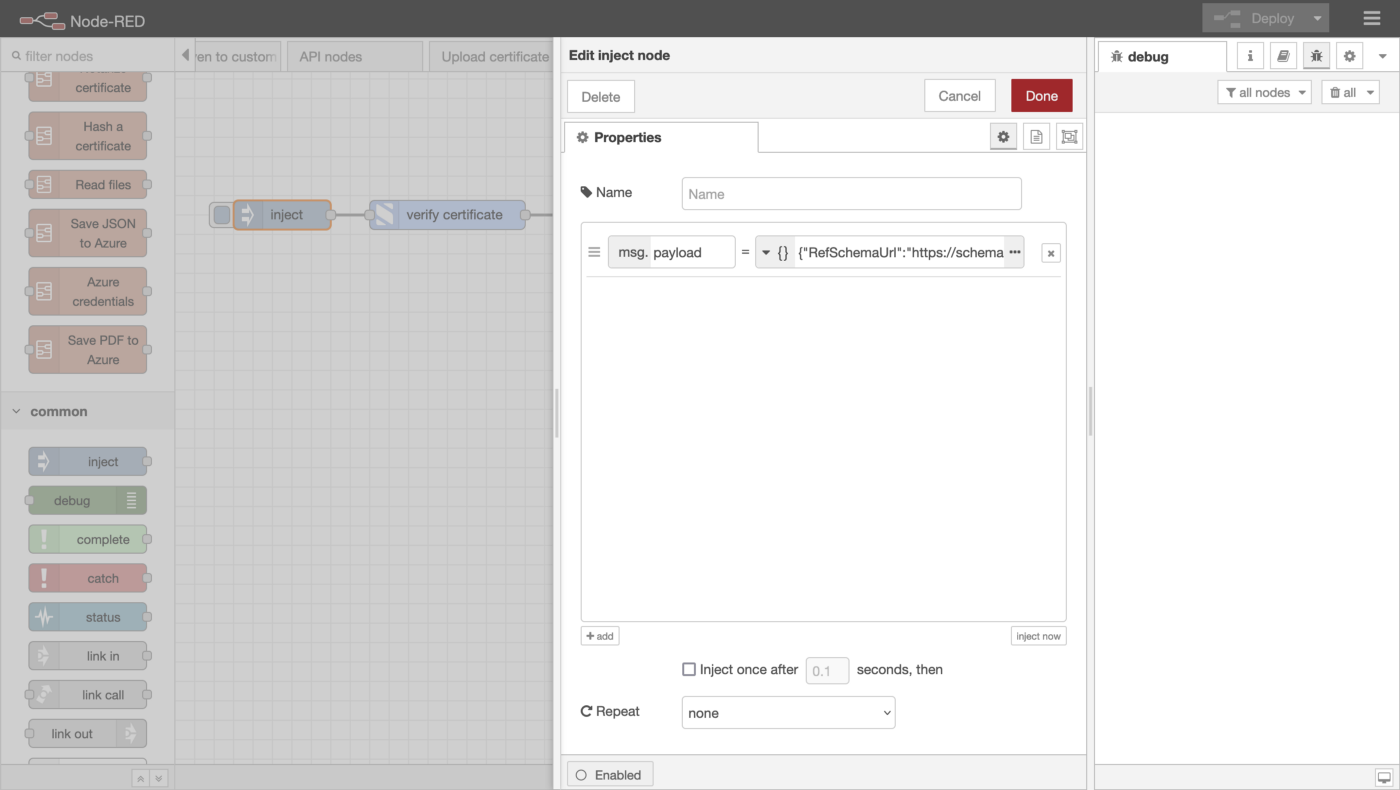Expand the JSON editor with ellipsis button
Screen dimensions: 1400x790
click(1014, 252)
